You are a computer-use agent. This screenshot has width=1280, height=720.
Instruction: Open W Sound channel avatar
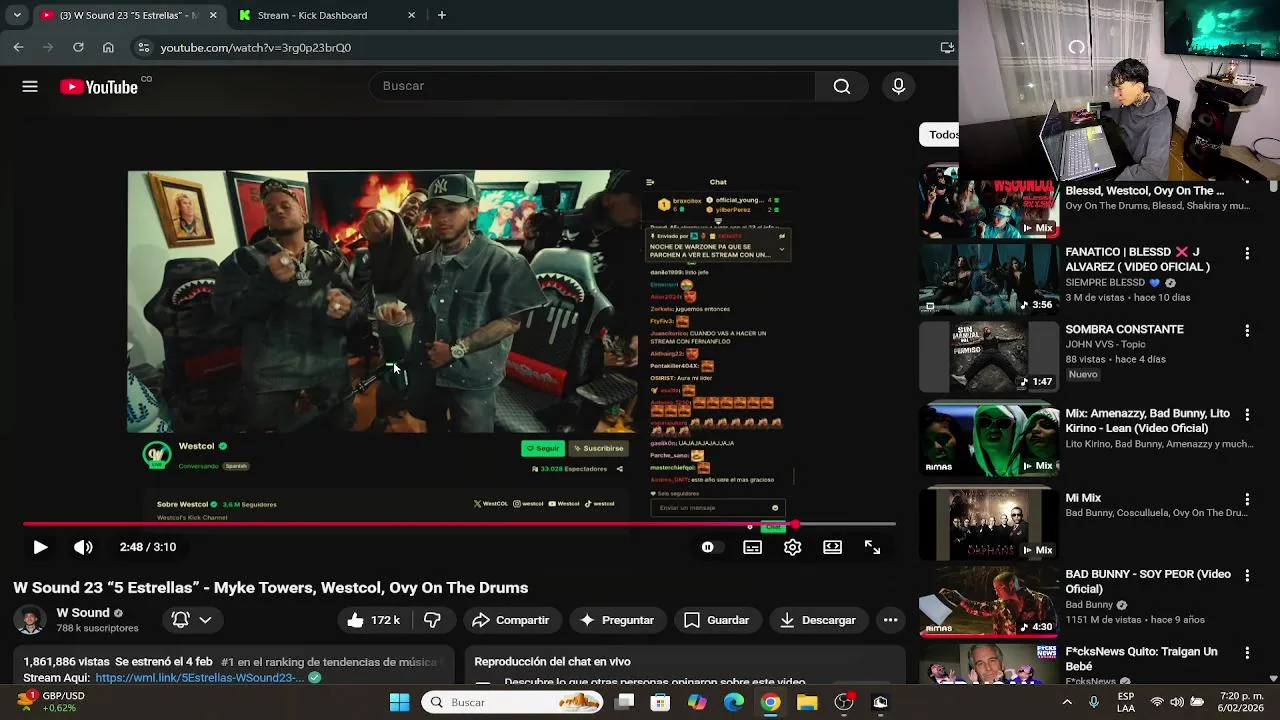coord(30,620)
